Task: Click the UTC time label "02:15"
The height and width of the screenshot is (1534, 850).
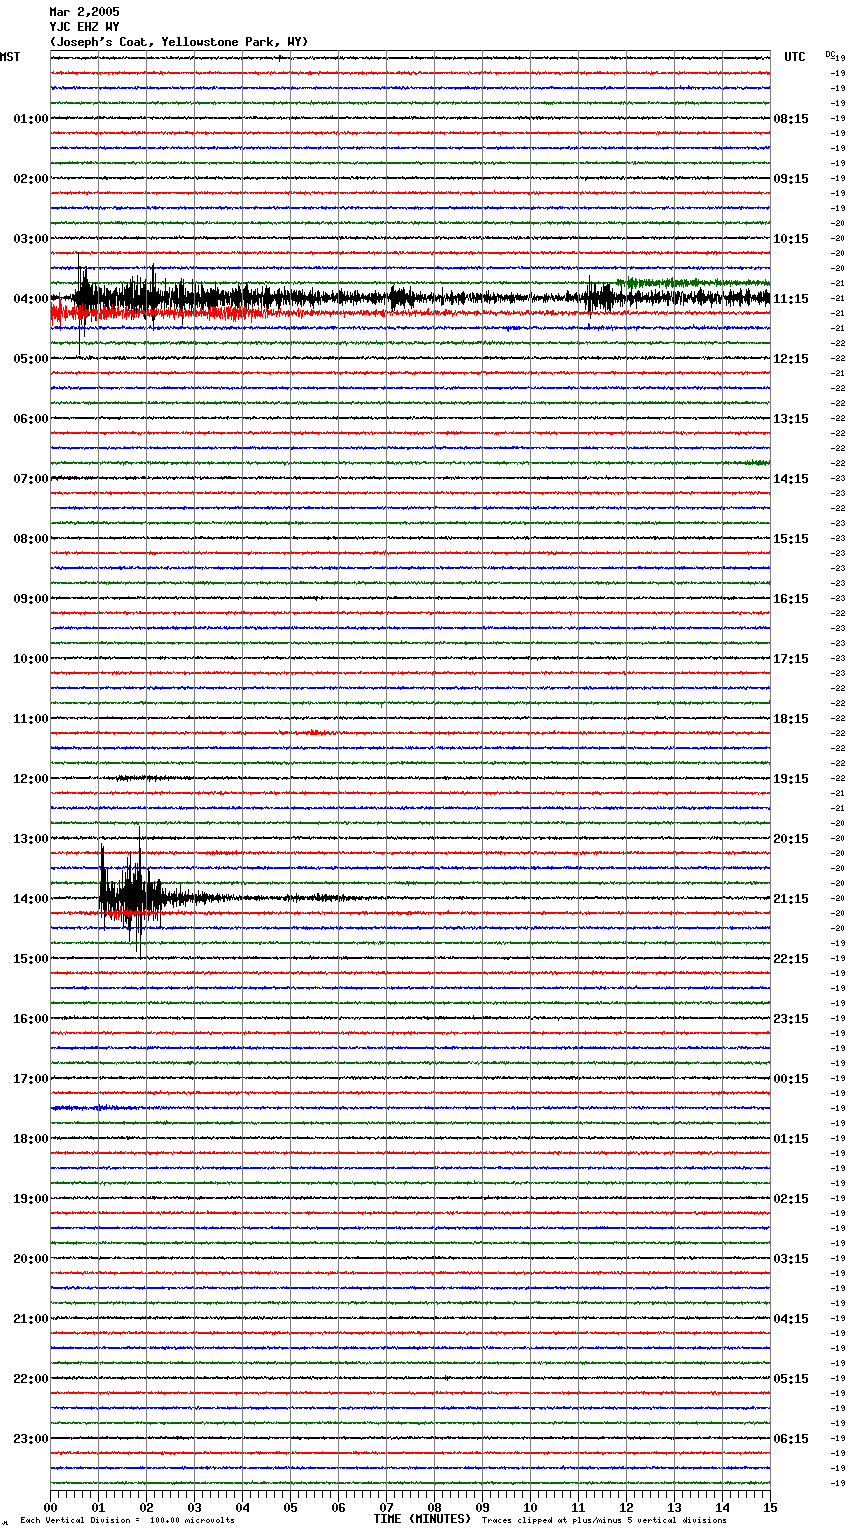Action: 791,1199
